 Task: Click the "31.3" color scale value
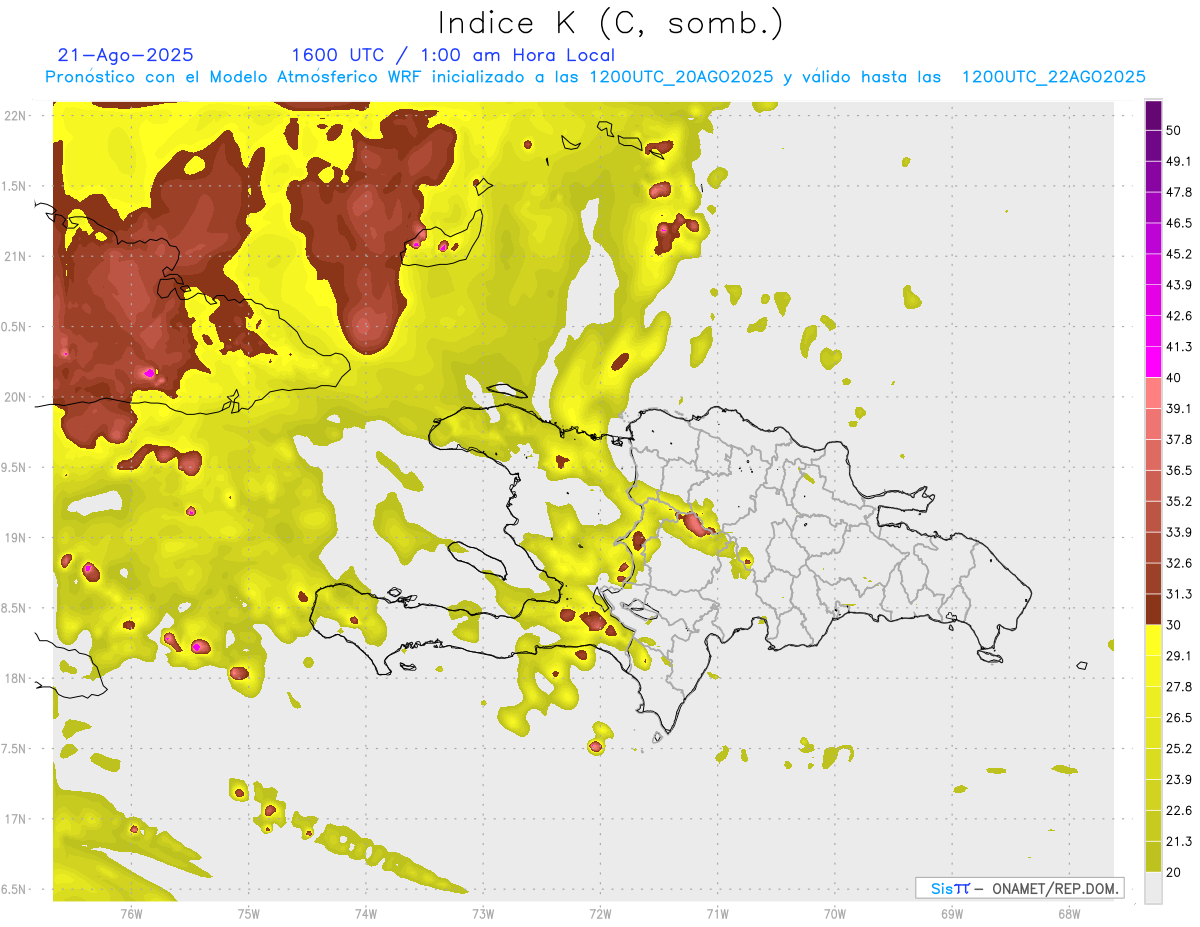[1179, 594]
